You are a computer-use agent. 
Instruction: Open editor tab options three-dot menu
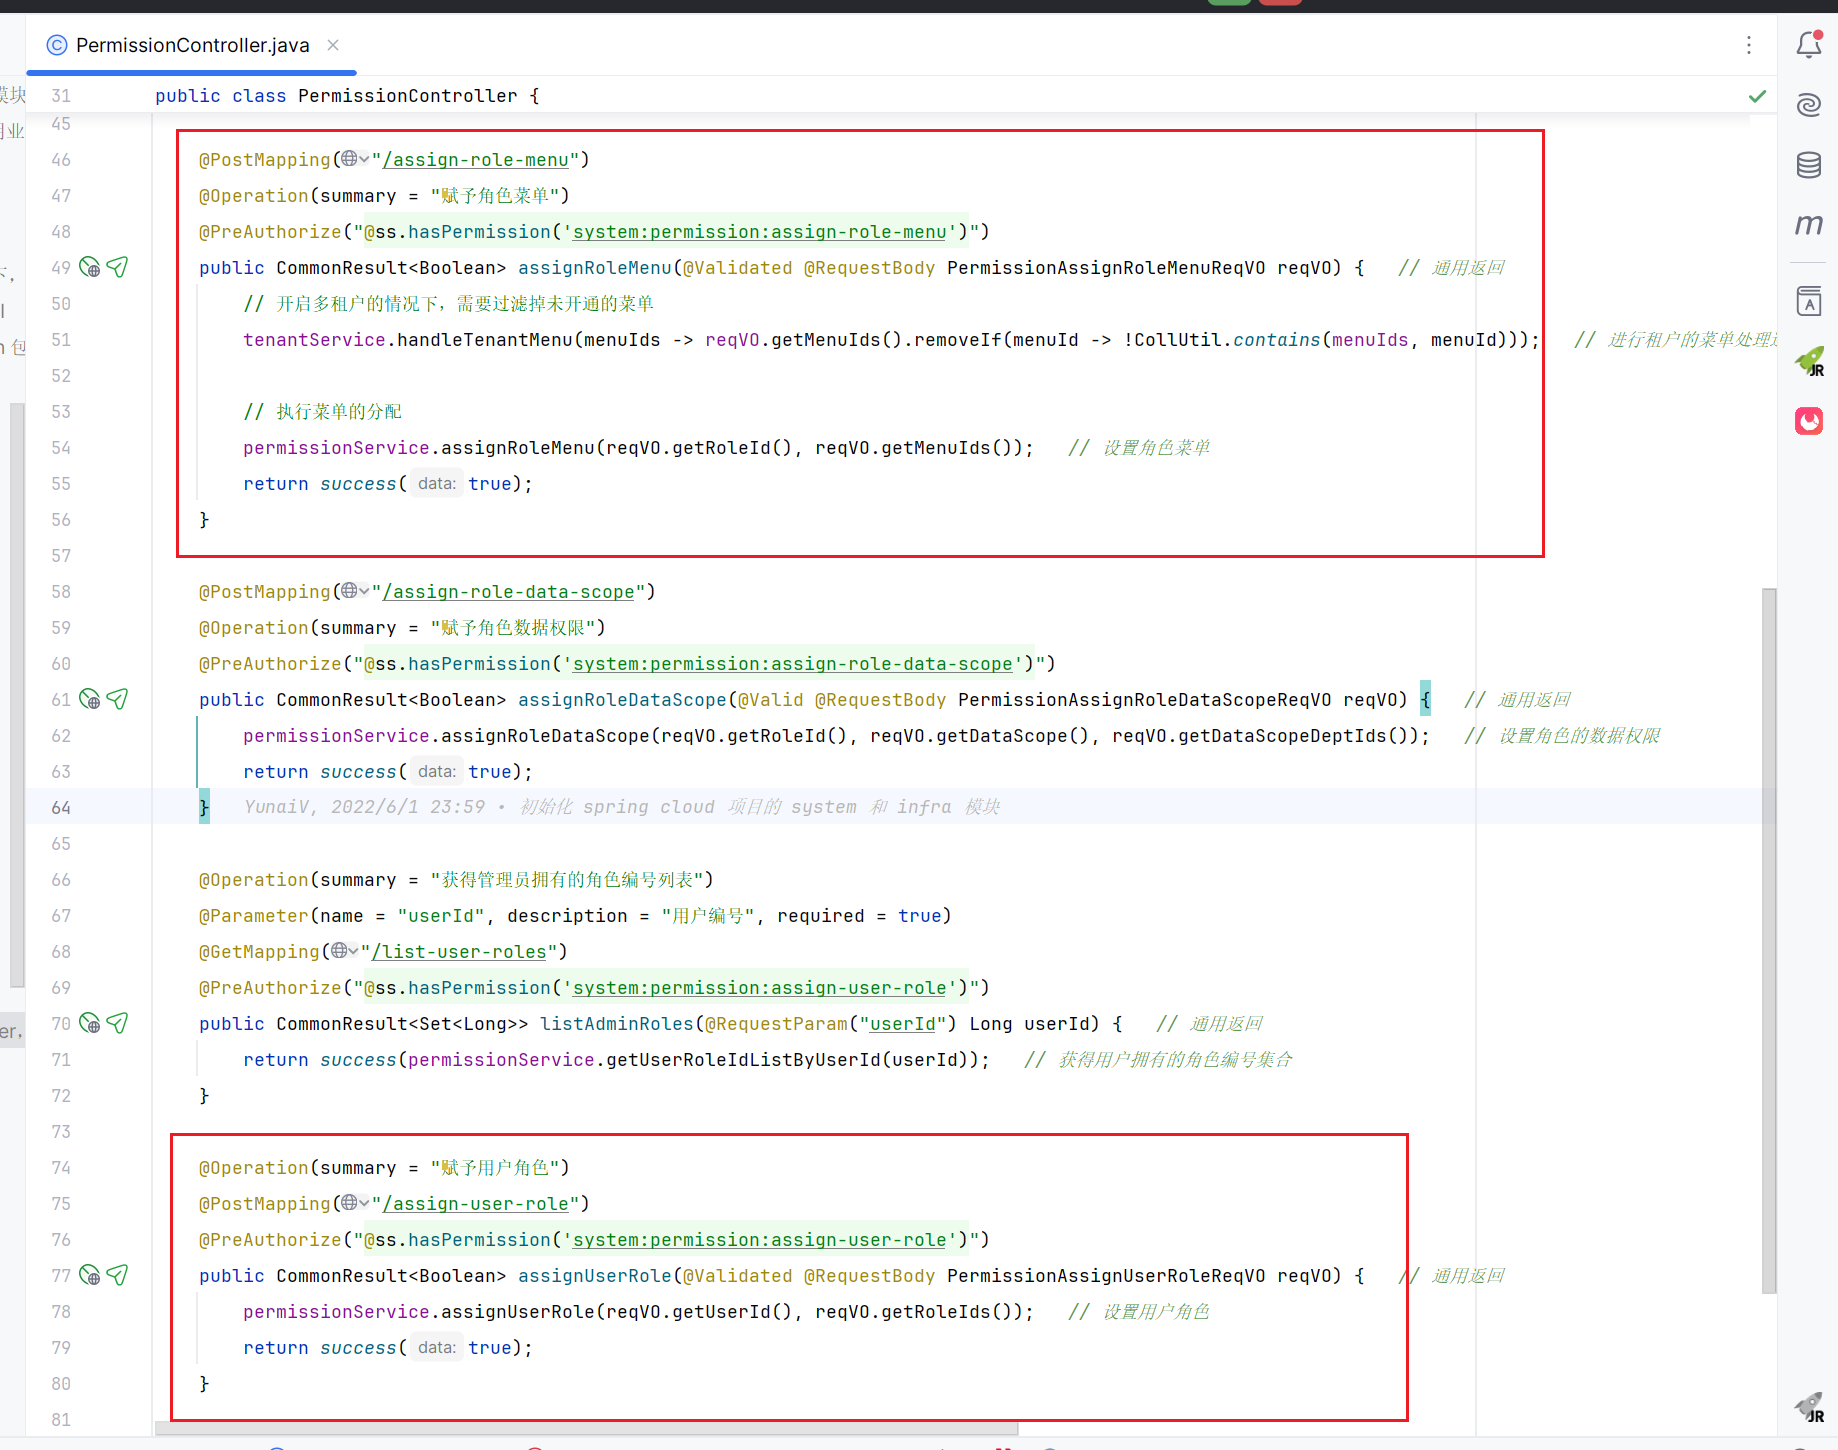(x=1749, y=45)
